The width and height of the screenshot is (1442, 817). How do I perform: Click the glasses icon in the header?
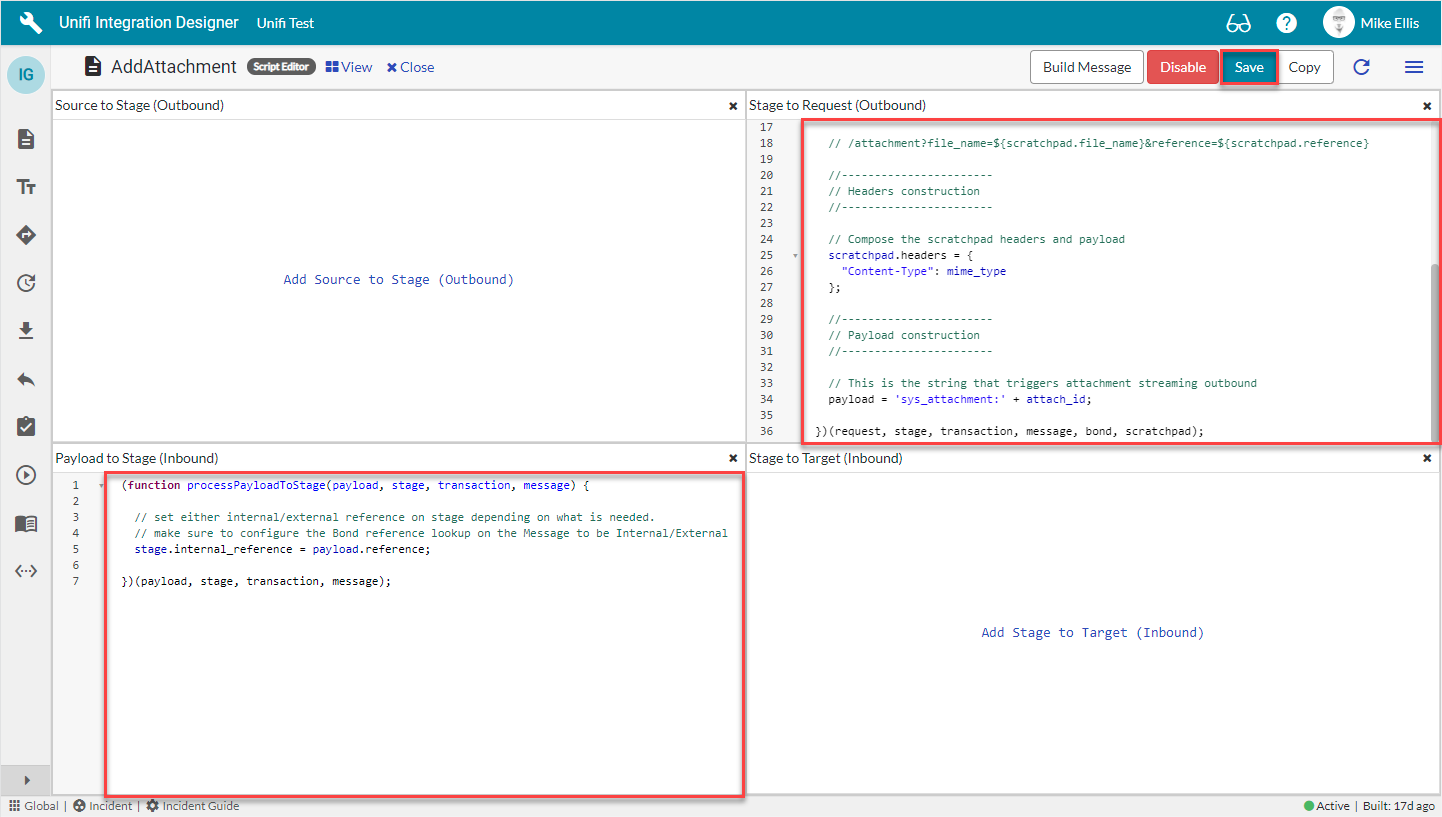(x=1238, y=23)
